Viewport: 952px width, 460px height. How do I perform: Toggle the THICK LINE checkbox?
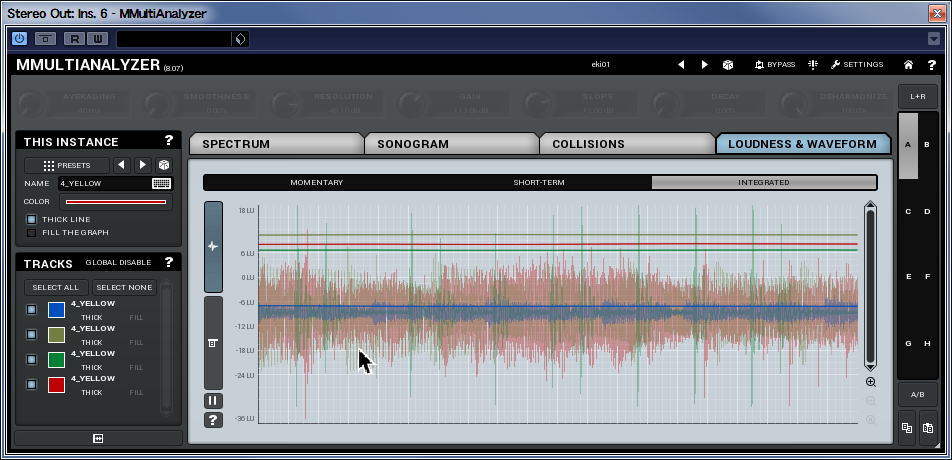click(32, 219)
